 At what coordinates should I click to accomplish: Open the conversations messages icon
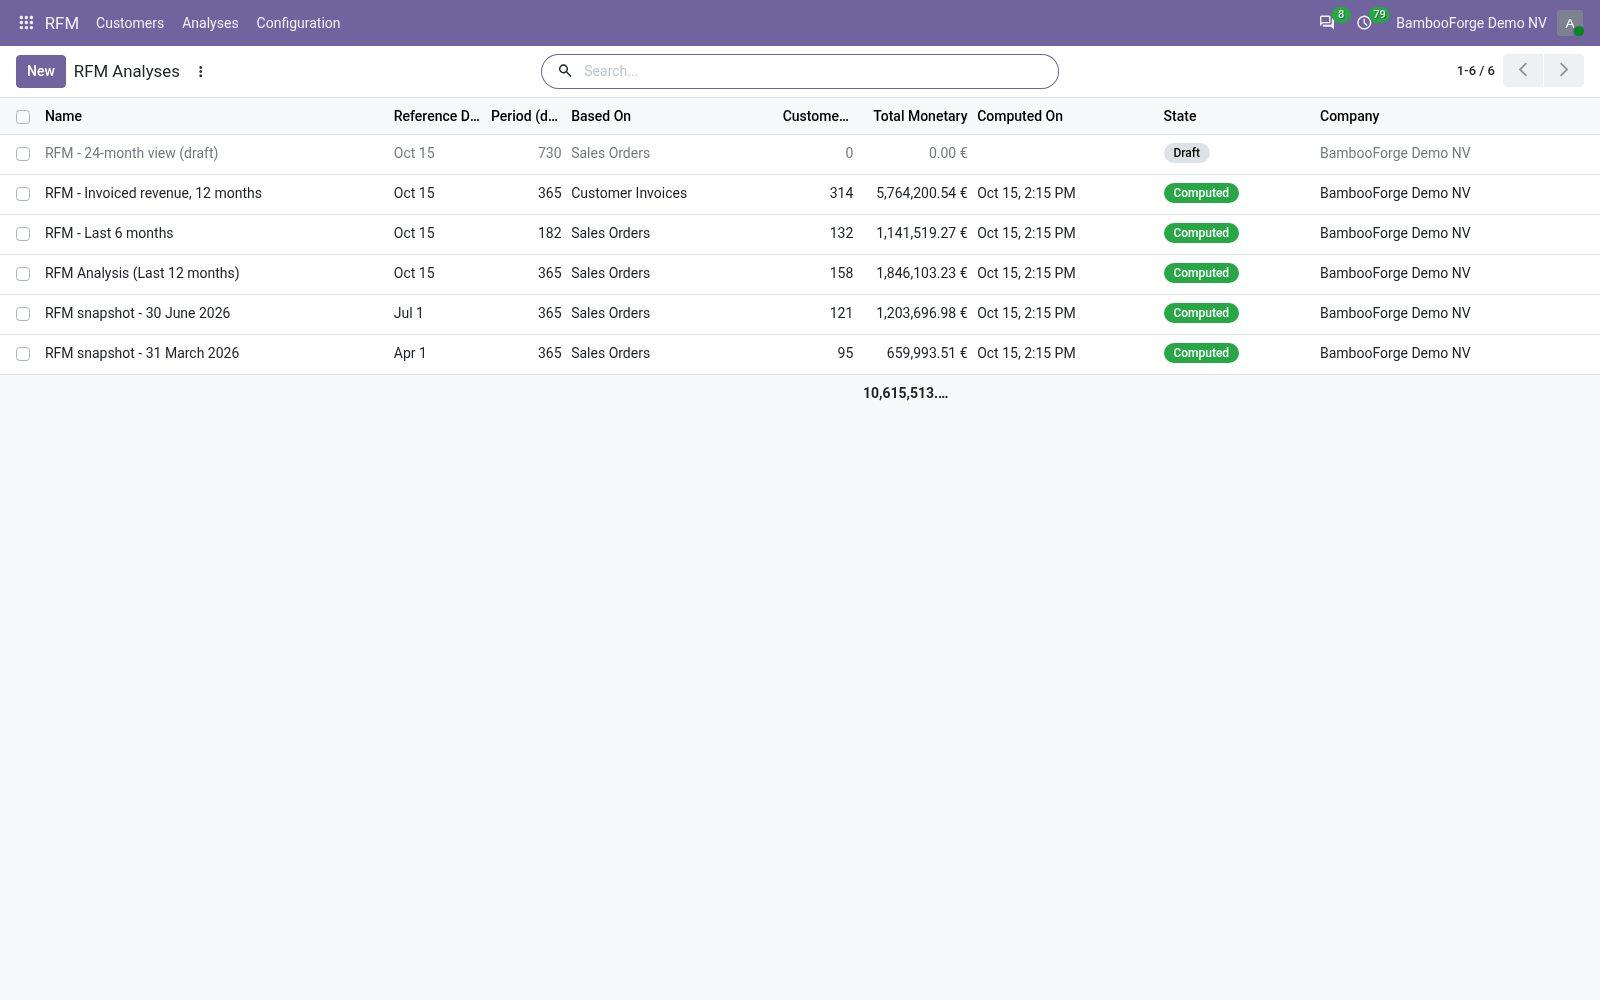[x=1327, y=22]
